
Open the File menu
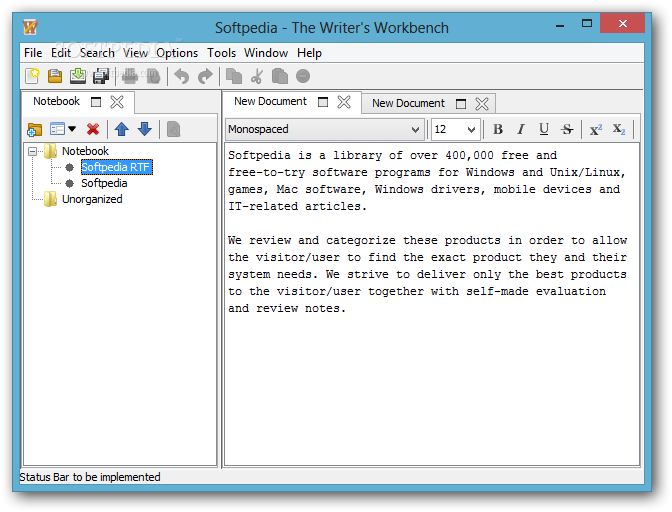33,53
